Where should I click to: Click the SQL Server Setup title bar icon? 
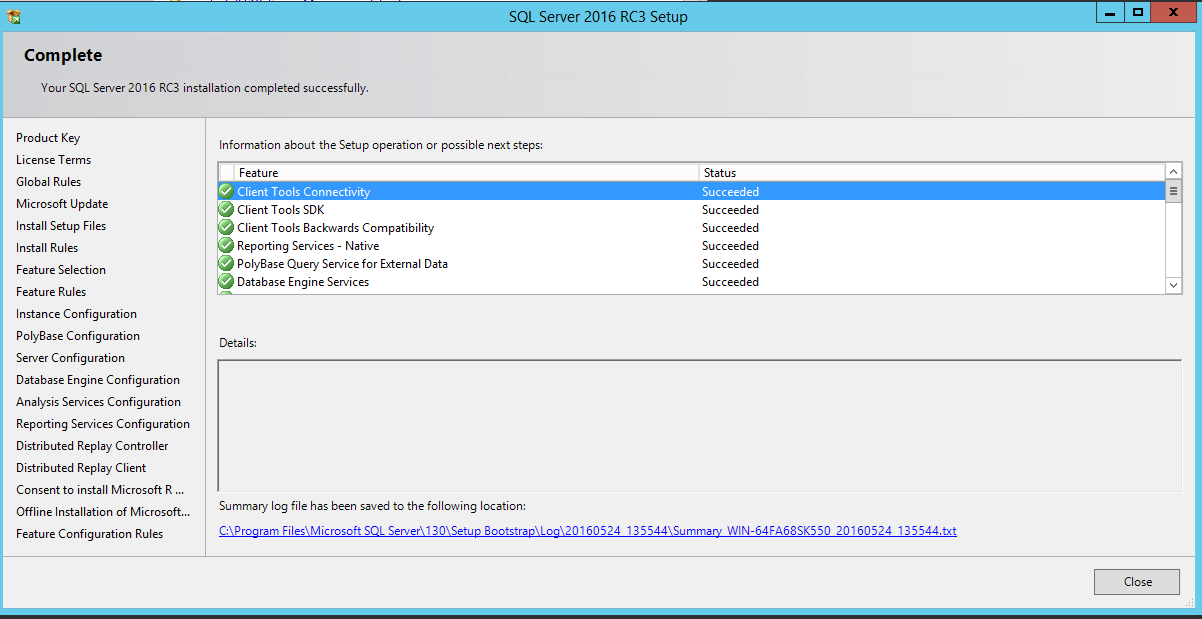[x=14, y=16]
